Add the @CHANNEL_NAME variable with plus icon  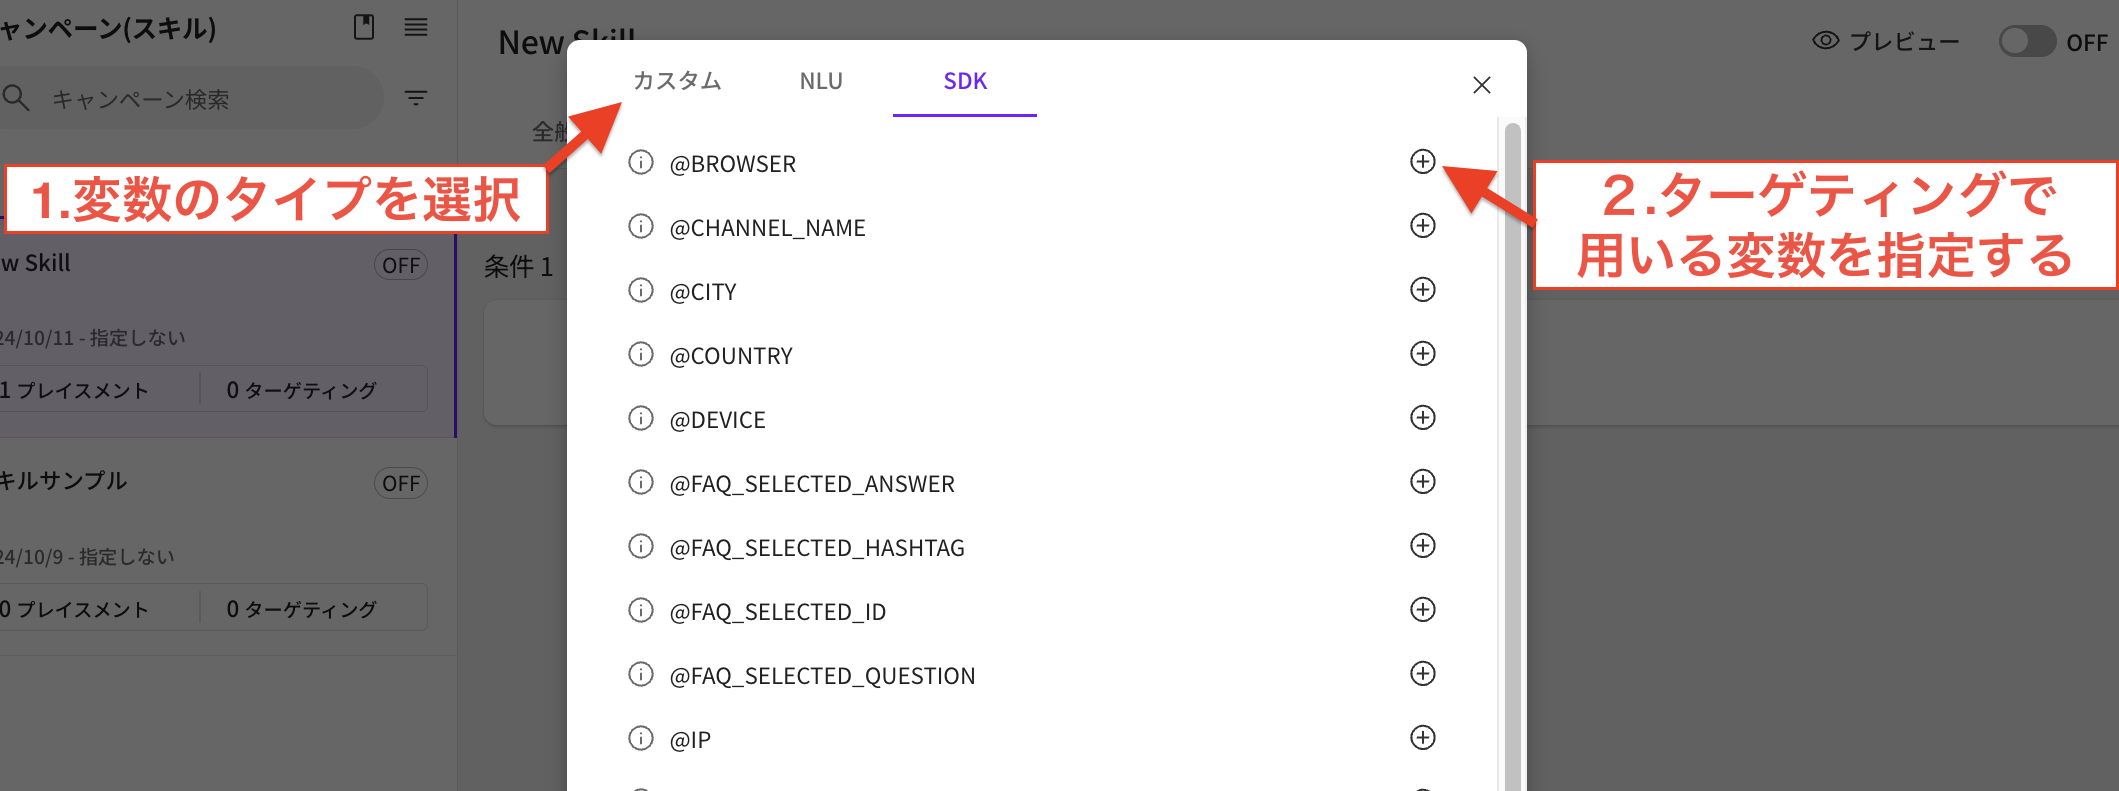(x=1422, y=226)
